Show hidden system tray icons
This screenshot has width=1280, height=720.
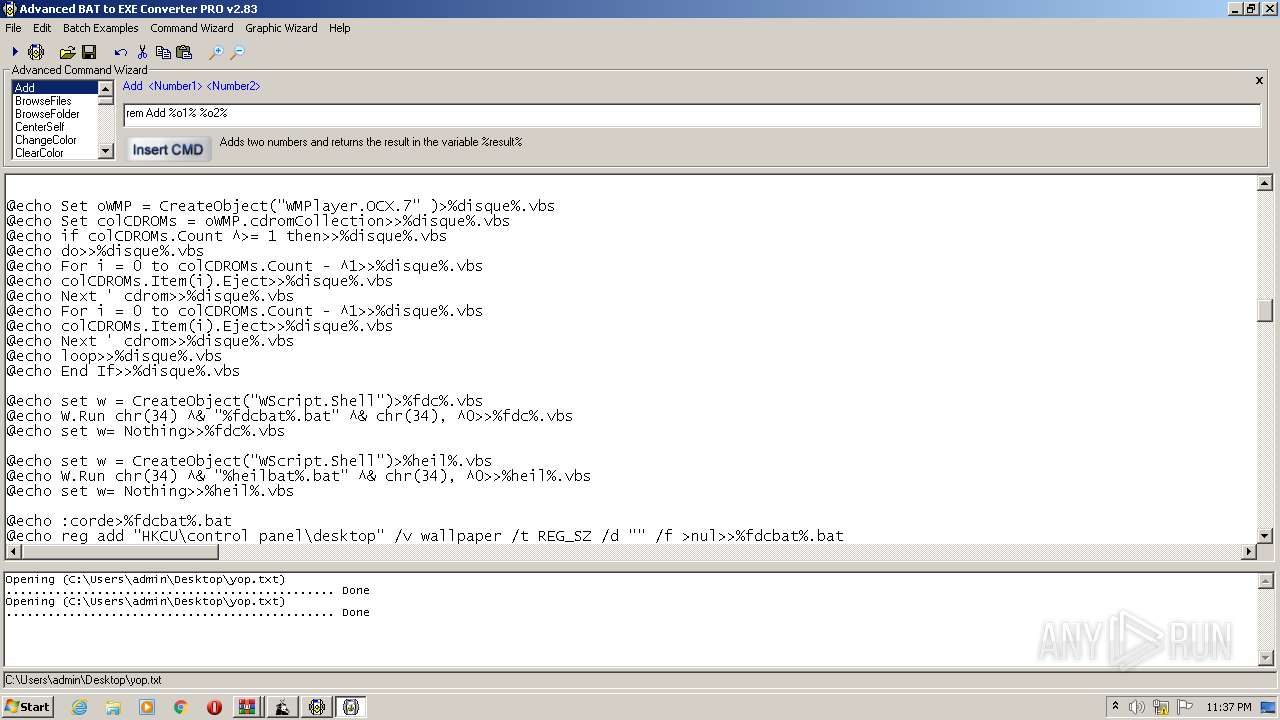1116,707
